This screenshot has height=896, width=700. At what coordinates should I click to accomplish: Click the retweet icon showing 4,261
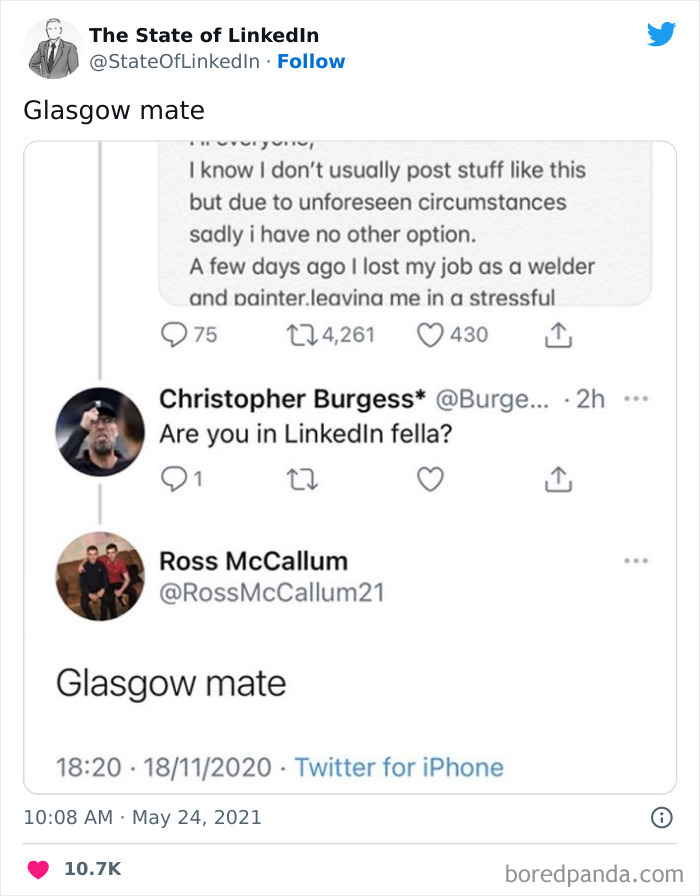300,335
